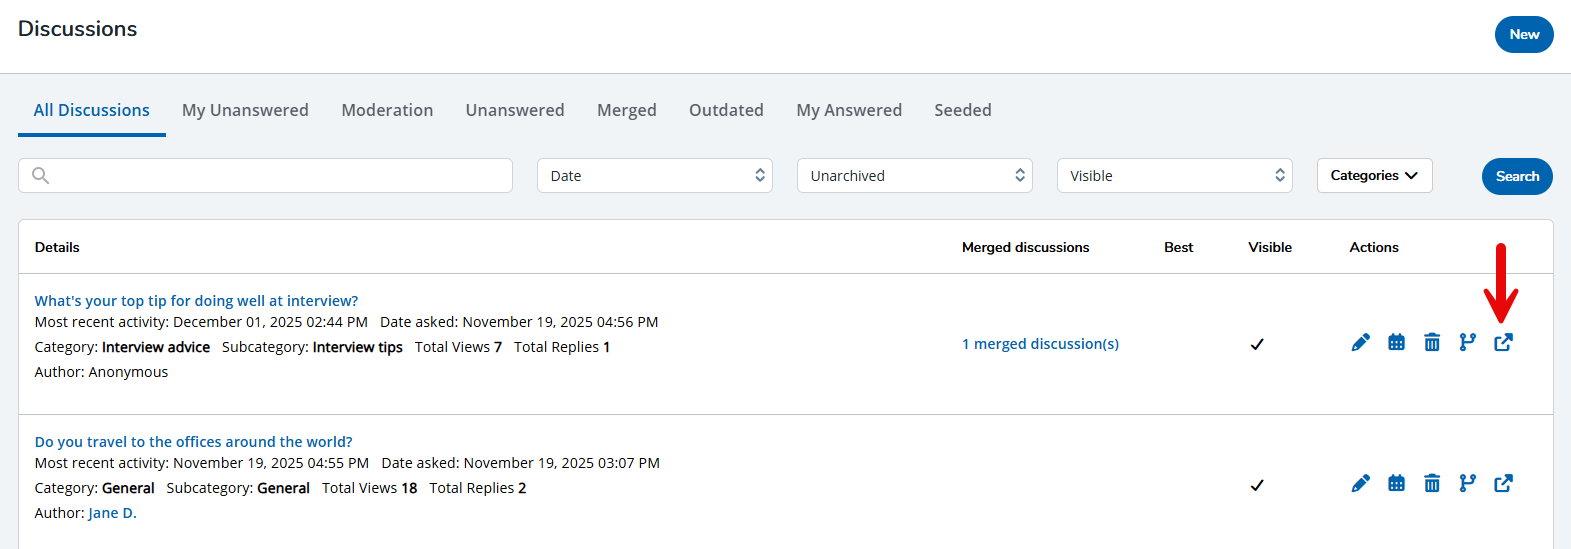Expand the Unarchived filter dropdown

tap(914, 176)
